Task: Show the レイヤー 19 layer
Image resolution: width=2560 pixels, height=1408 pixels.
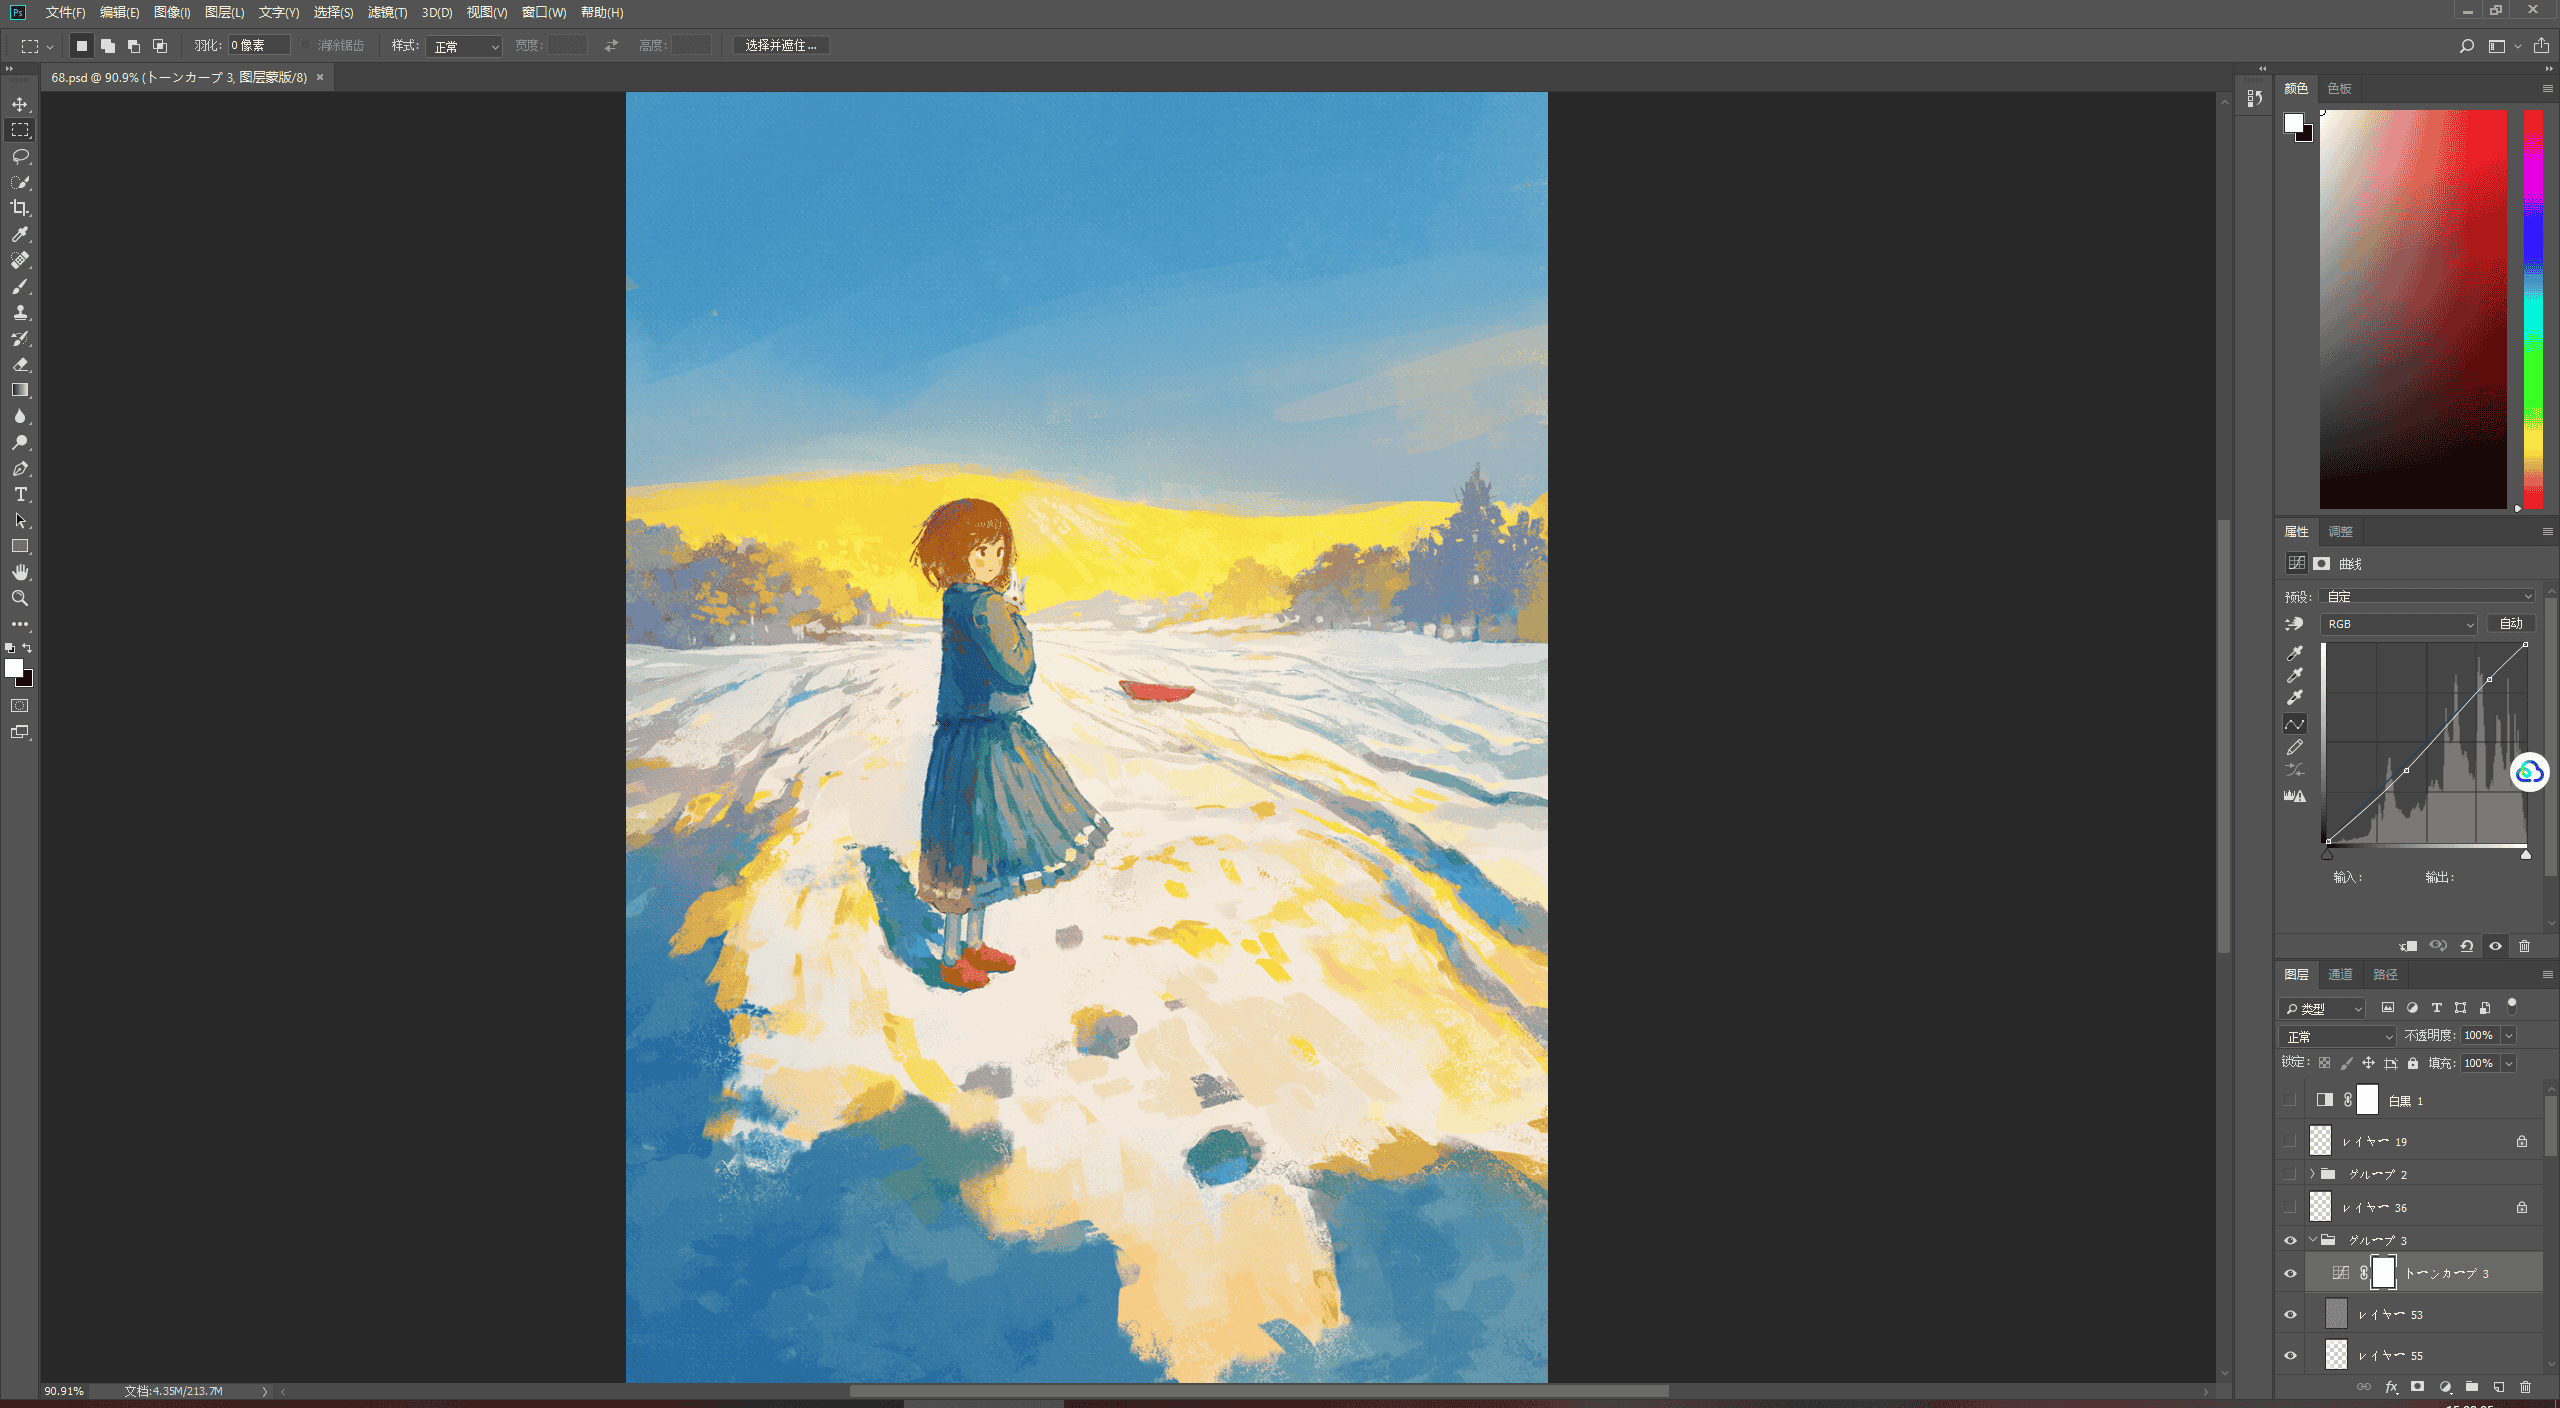Action: pos(2290,1141)
